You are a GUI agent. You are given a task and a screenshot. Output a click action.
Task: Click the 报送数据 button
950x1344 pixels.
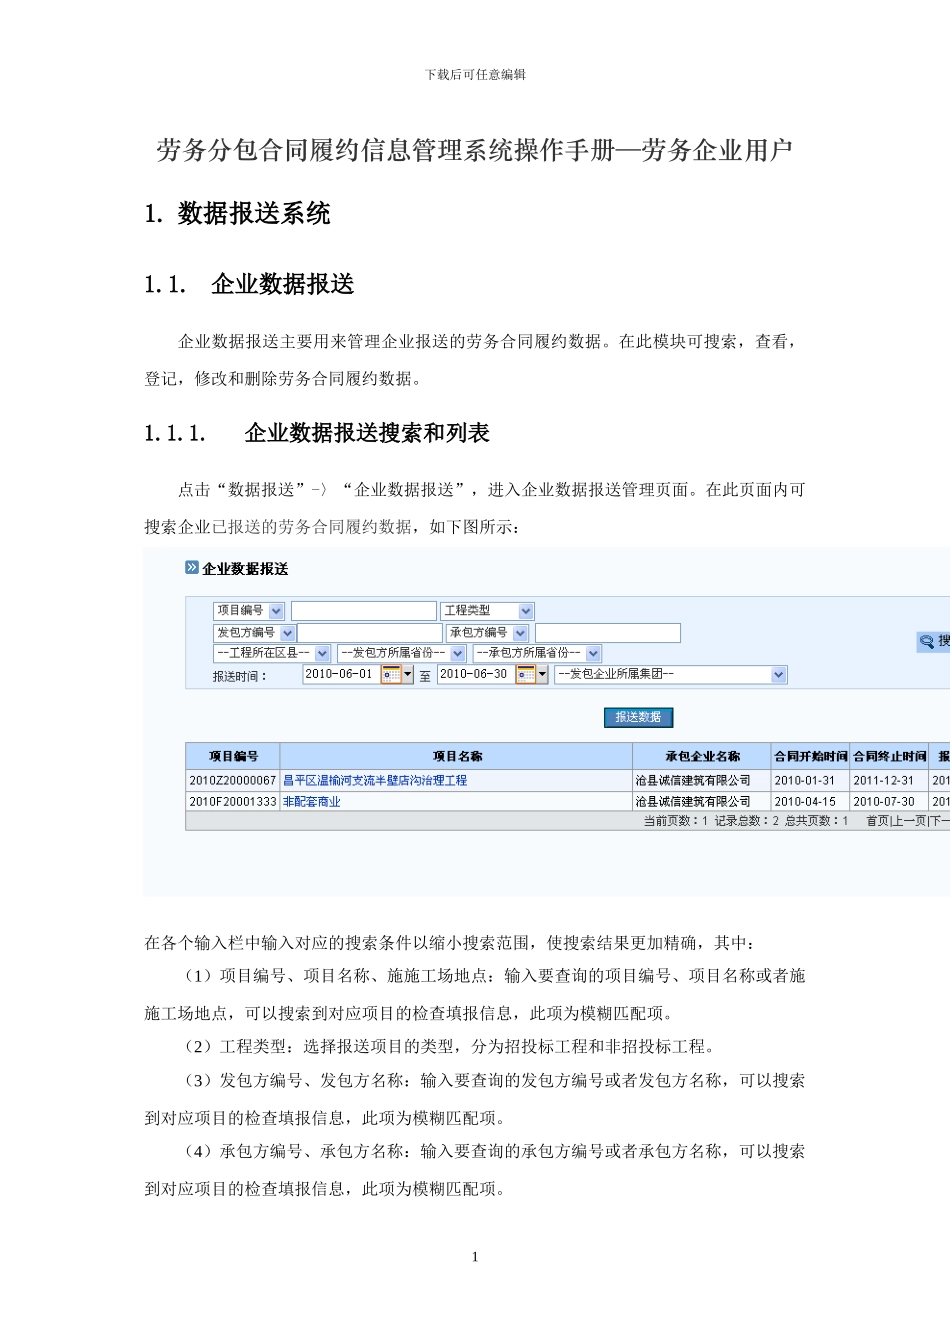tap(639, 717)
